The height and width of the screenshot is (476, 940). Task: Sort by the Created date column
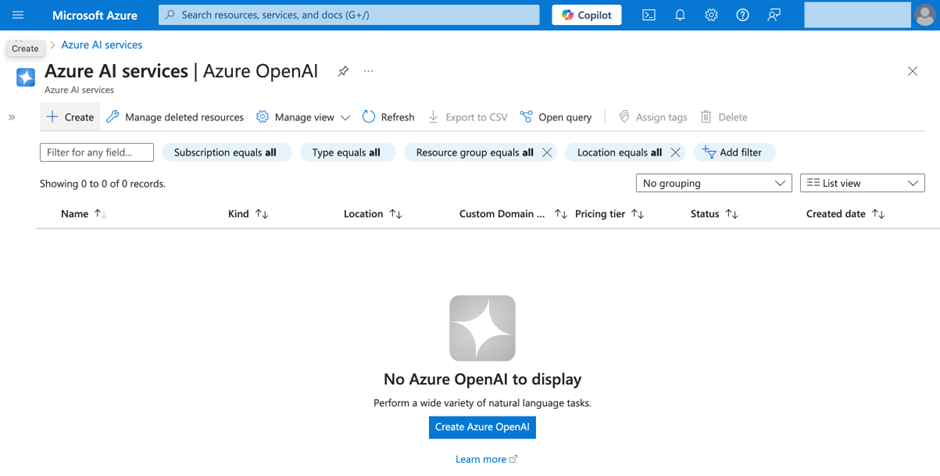(x=845, y=214)
